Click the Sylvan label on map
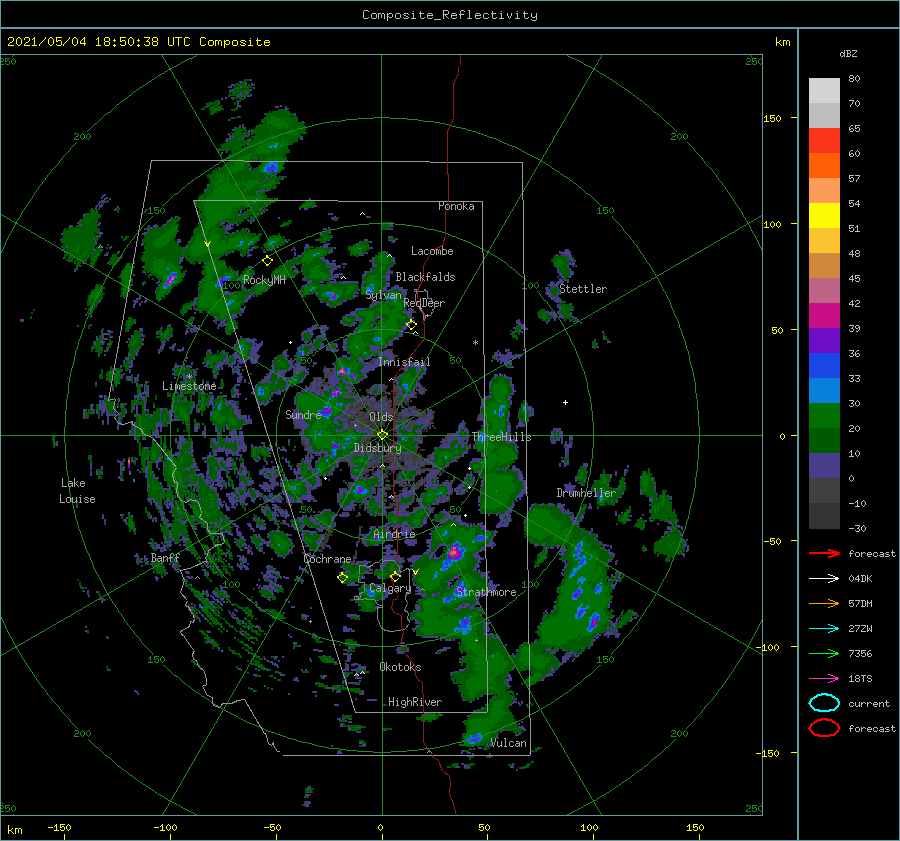The image size is (900, 841). click(383, 295)
